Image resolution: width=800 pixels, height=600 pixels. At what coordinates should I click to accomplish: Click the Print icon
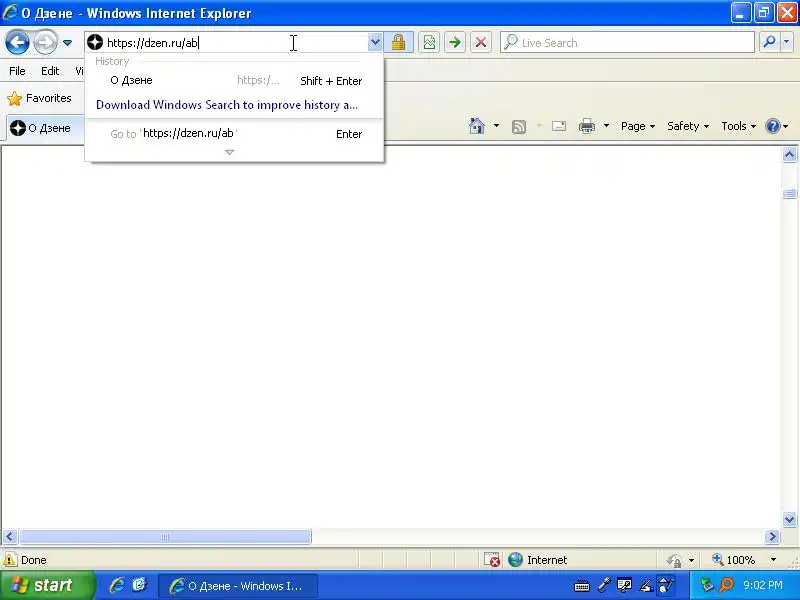coord(587,126)
